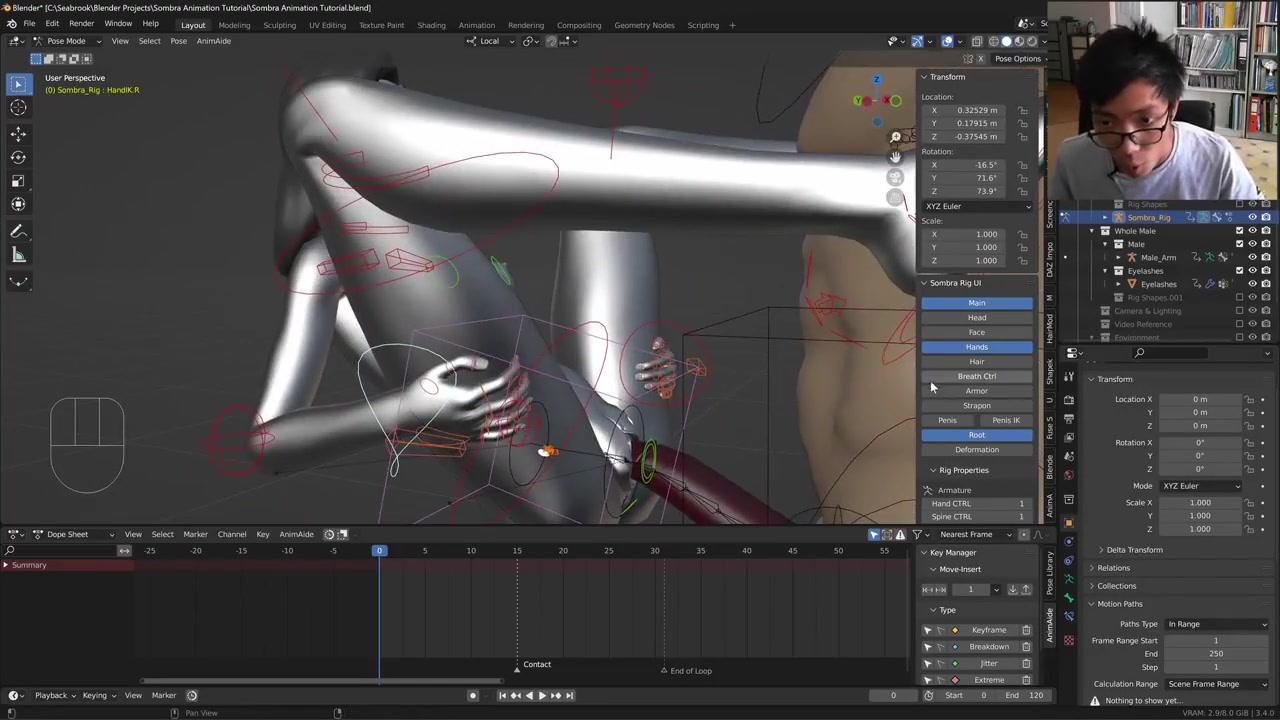Open the XYZ Euler rotation mode dropdown
Image resolution: width=1280 pixels, height=720 pixels.
(x=977, y=206)
